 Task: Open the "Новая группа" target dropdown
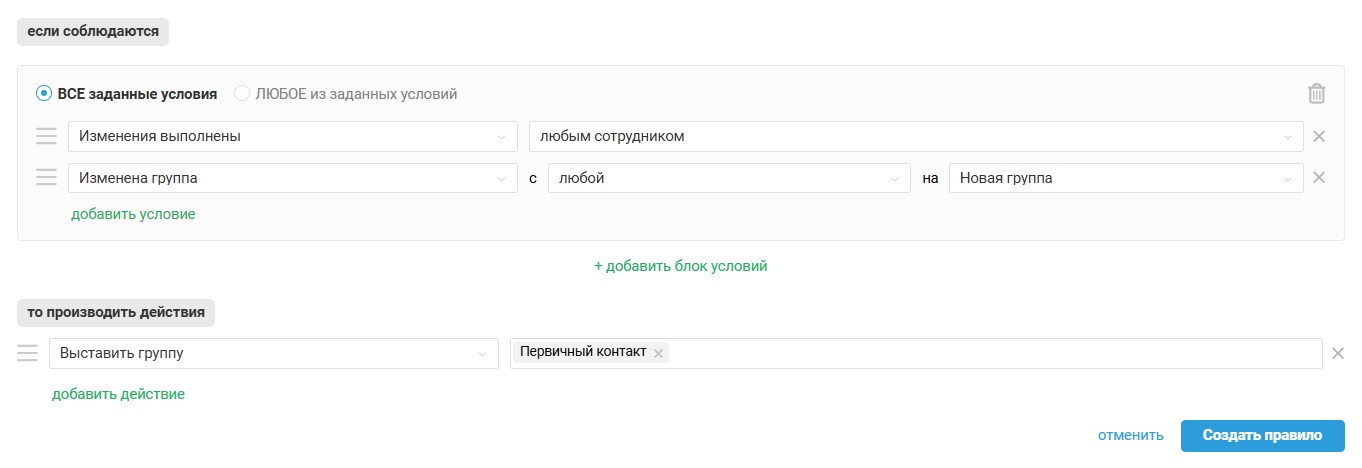click(1125, 178)
